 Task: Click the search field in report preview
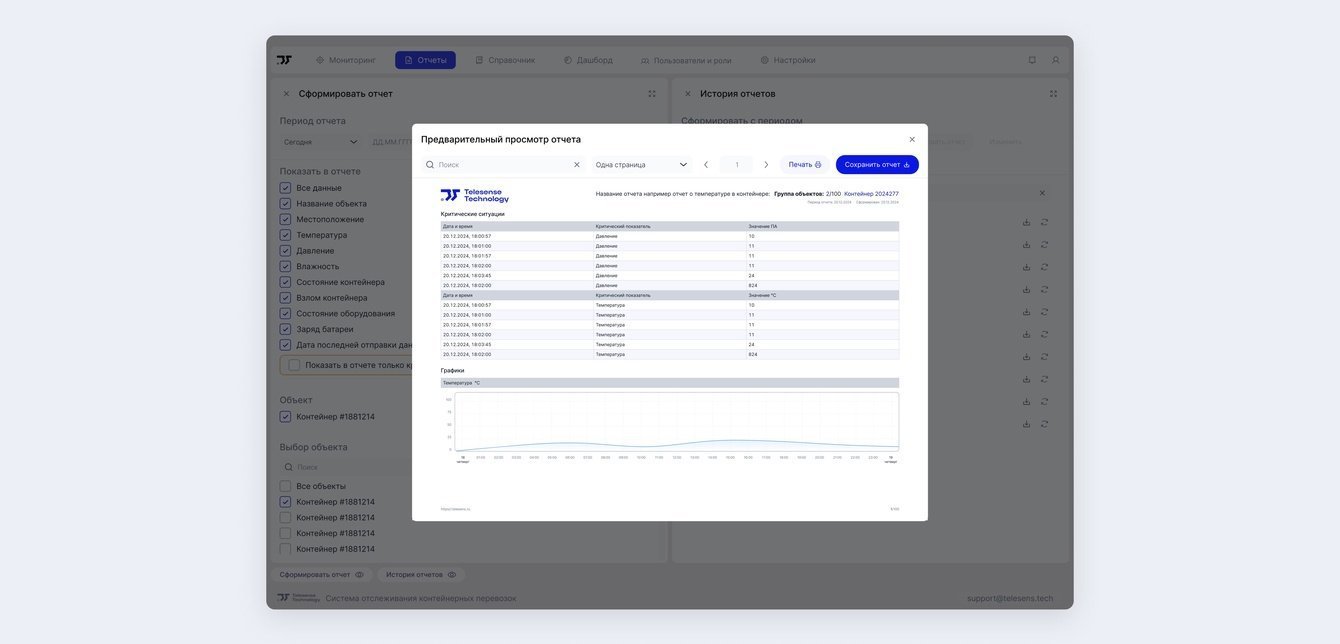[503, 164]
